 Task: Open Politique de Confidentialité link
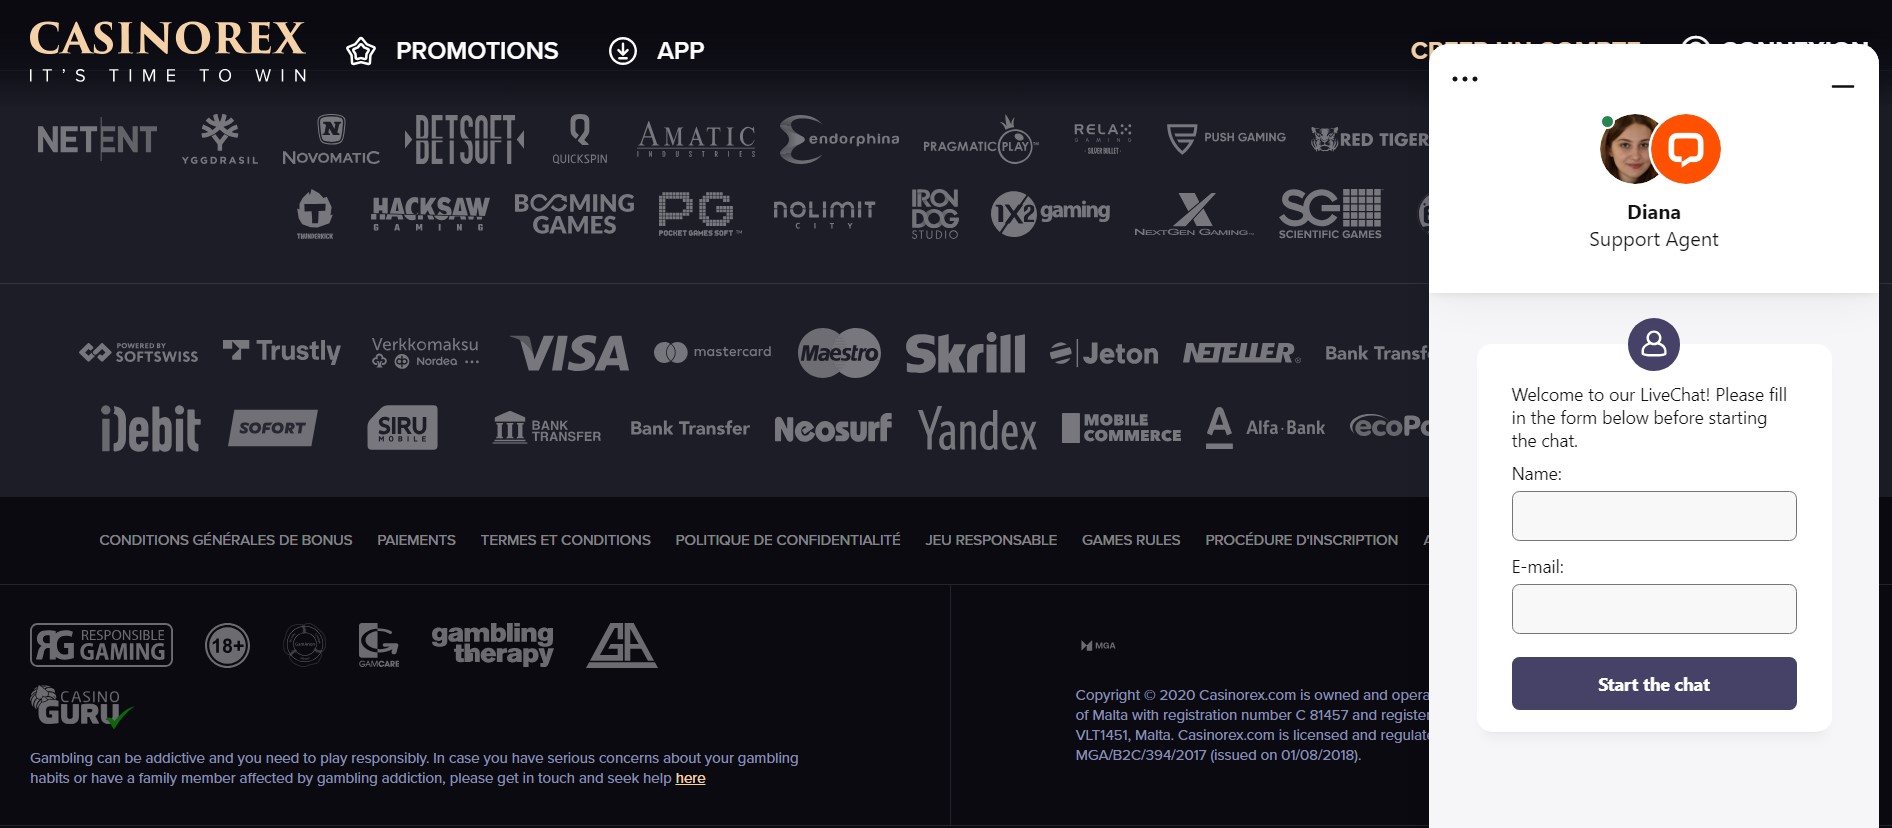tap(788, 540)
